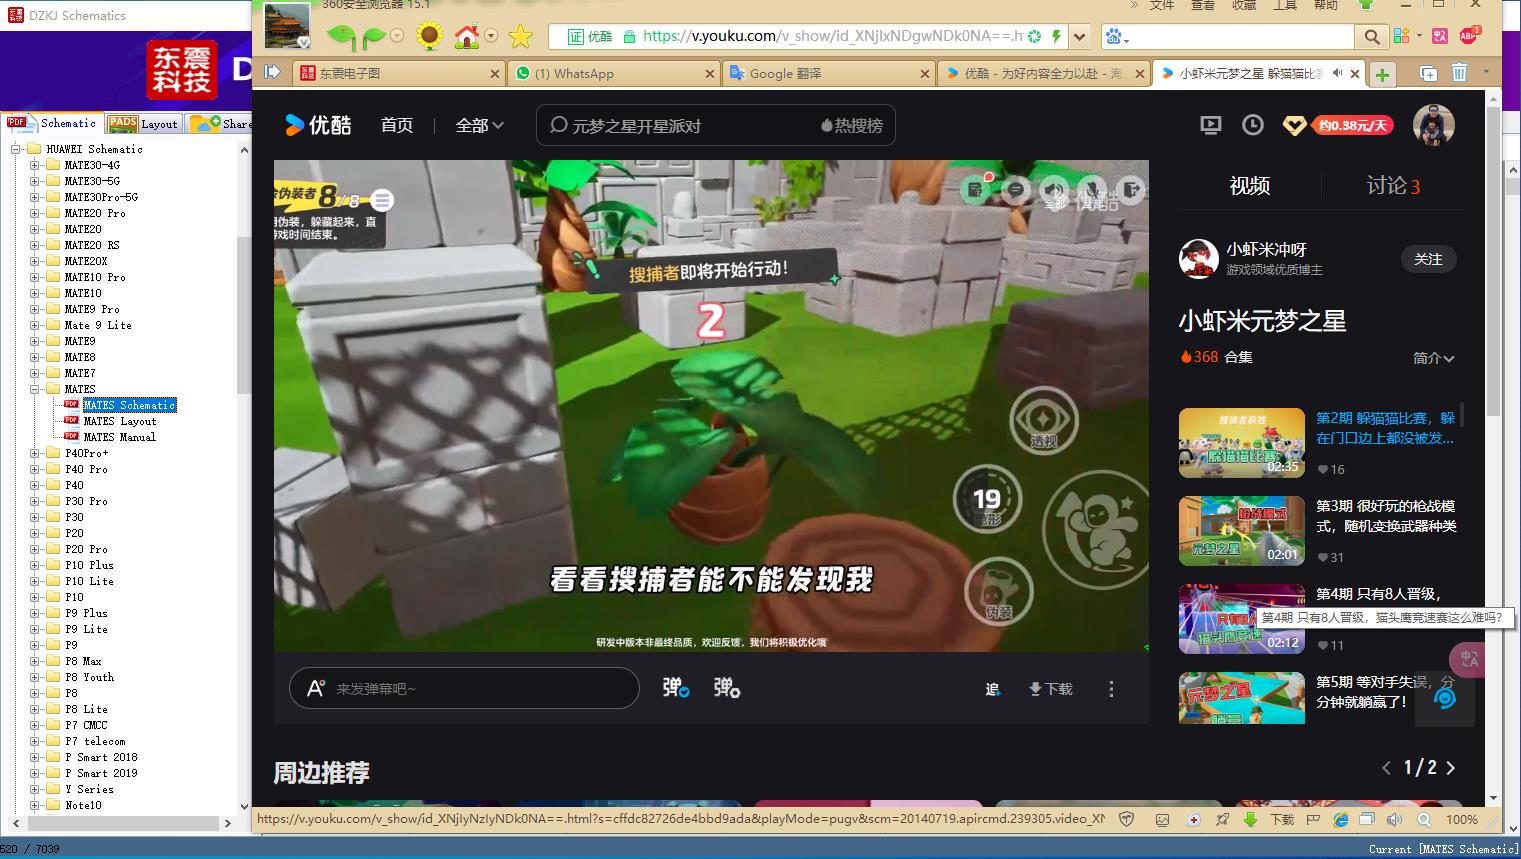Click the Youku page vertical scrollbar
The height and width of the screenshot is (859, 1521).
point(1492,260)
